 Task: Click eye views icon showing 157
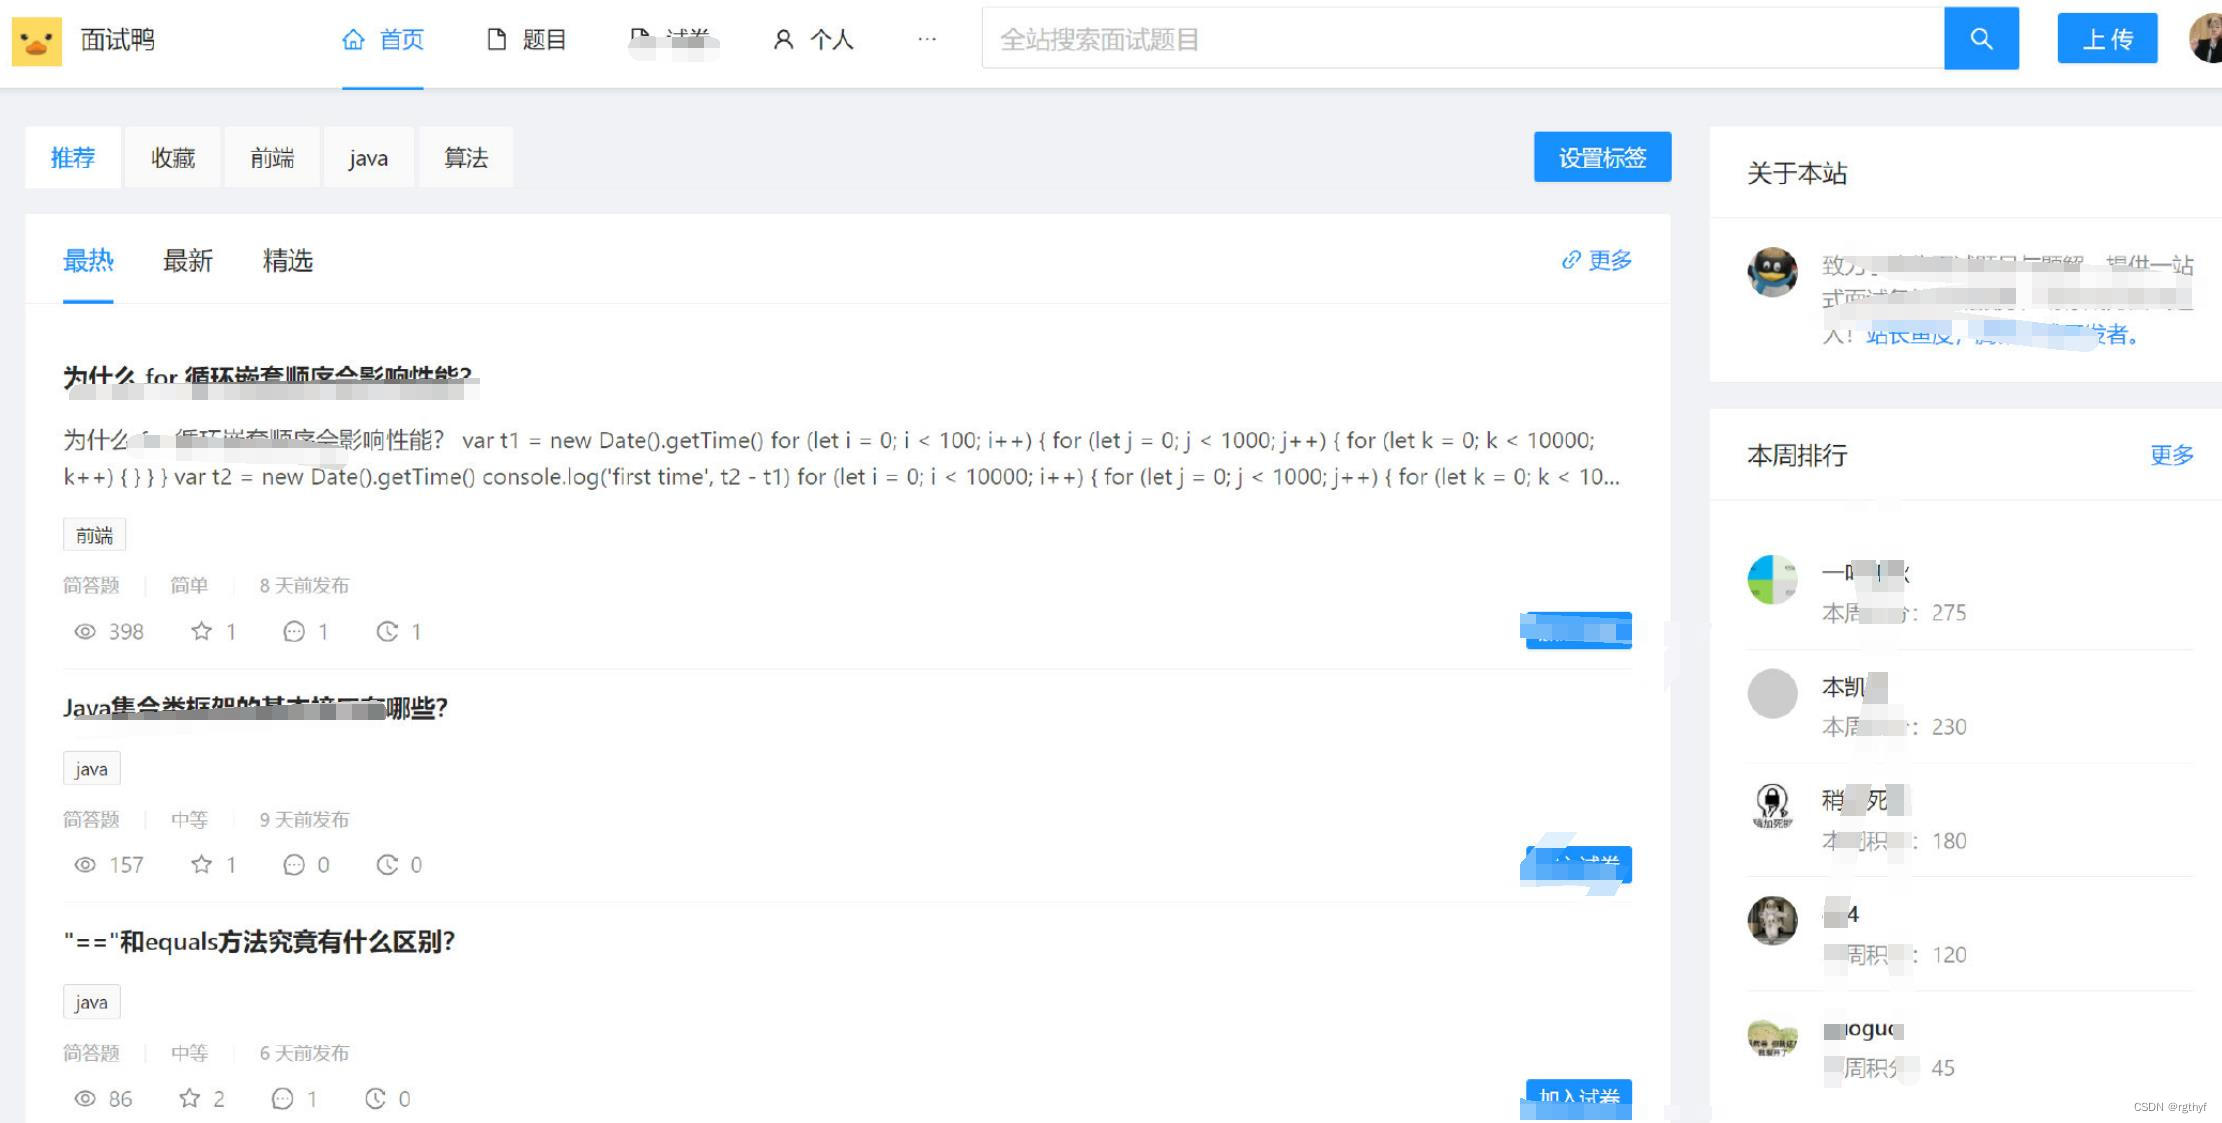click(85, 864)
